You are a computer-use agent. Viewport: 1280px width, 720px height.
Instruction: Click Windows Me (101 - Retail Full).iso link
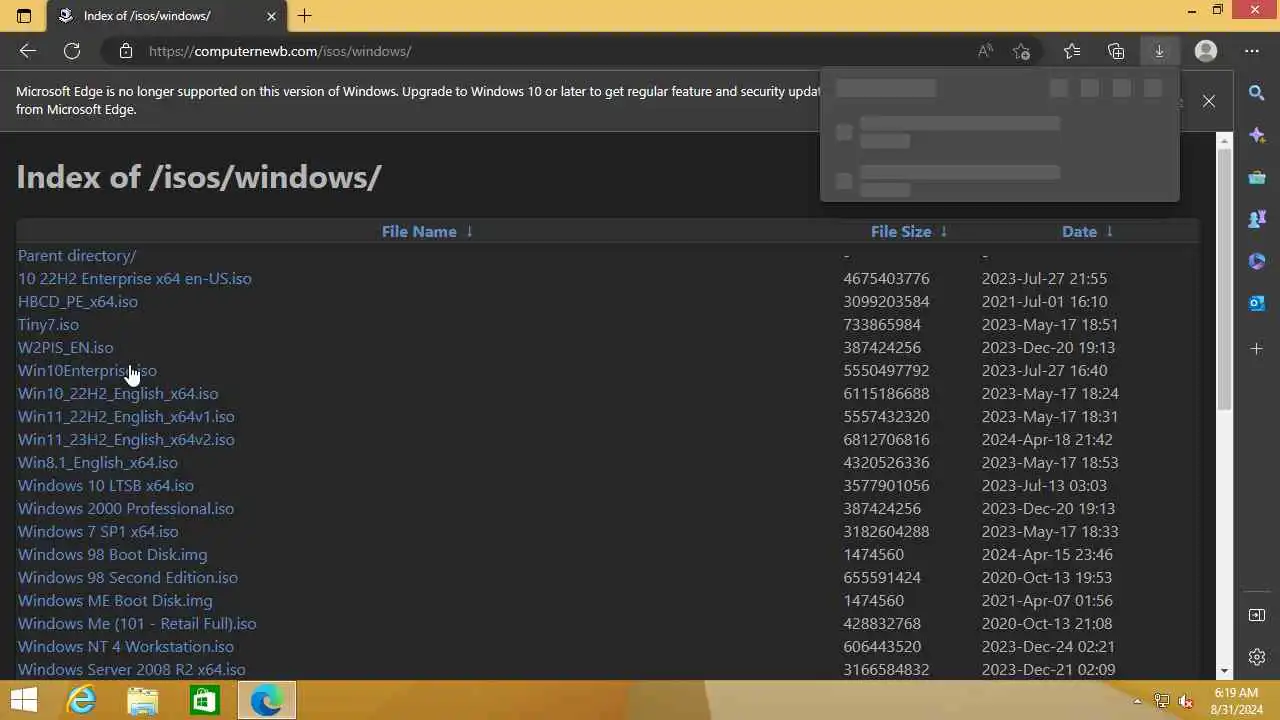[137, 623]
